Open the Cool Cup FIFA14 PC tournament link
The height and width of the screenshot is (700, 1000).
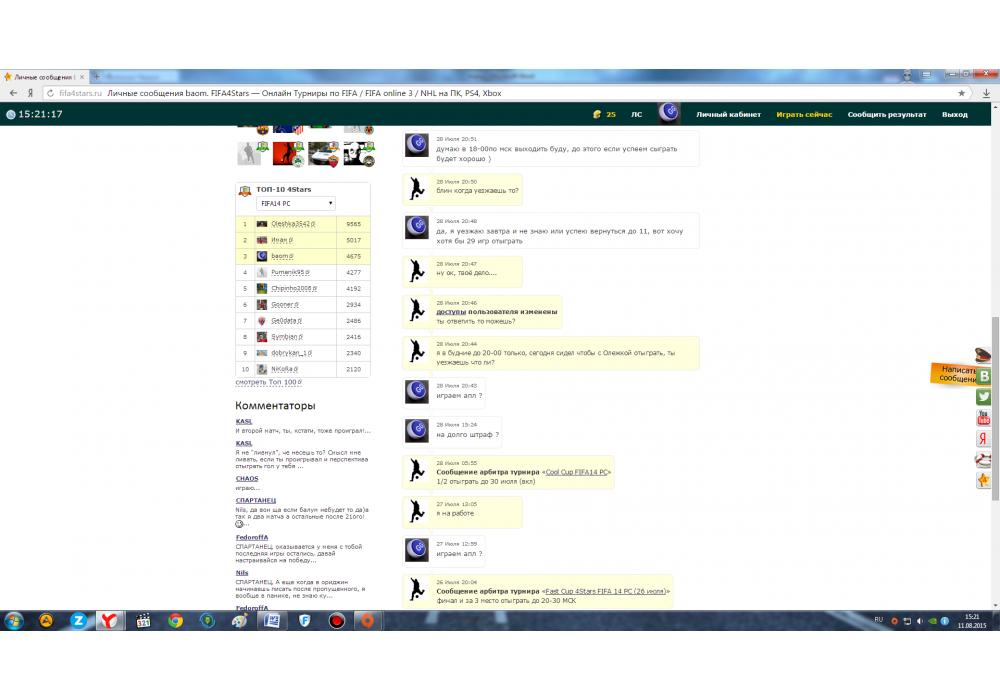point(577,472)
